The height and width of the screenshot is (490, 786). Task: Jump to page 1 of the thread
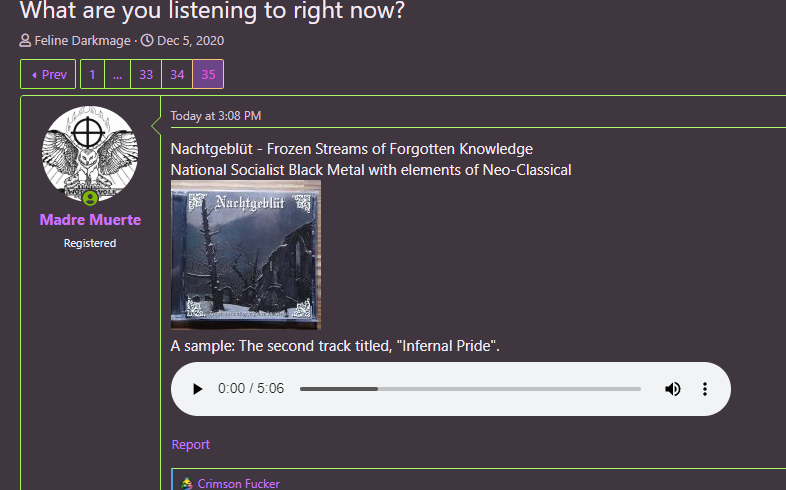pyautogui.click(x=92, y=74)
